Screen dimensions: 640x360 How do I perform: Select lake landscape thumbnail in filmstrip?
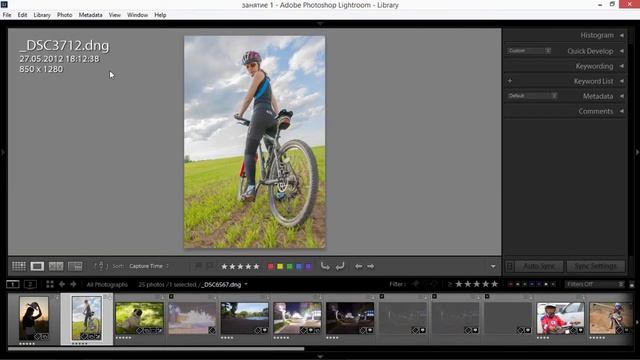[x=244, y=318]
